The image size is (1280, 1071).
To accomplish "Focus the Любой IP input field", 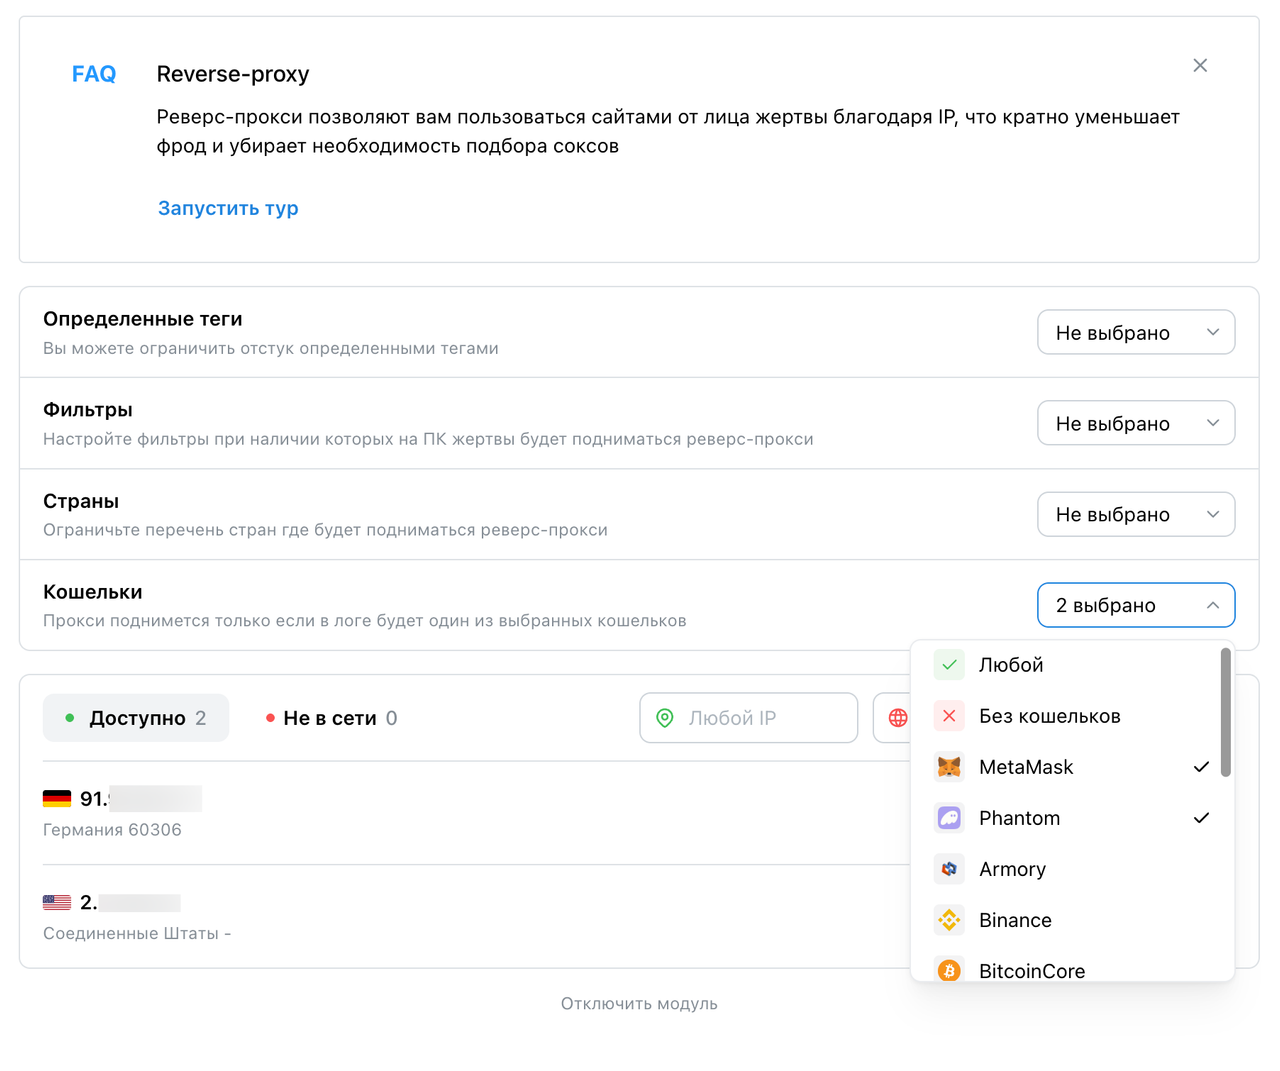I will (749, 718).
